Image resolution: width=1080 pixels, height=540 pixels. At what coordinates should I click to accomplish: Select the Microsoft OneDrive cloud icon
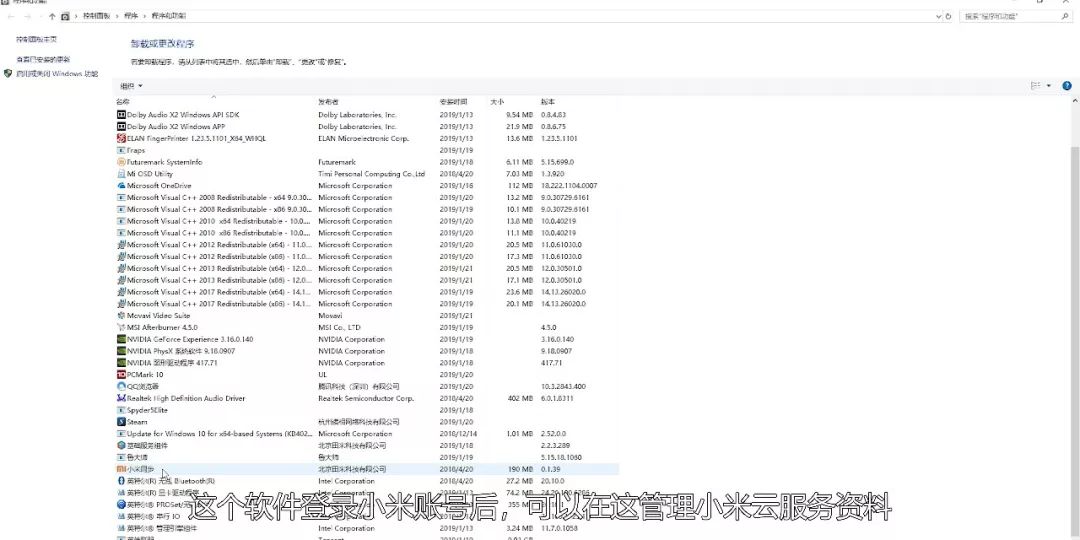(x=121, y=186)
